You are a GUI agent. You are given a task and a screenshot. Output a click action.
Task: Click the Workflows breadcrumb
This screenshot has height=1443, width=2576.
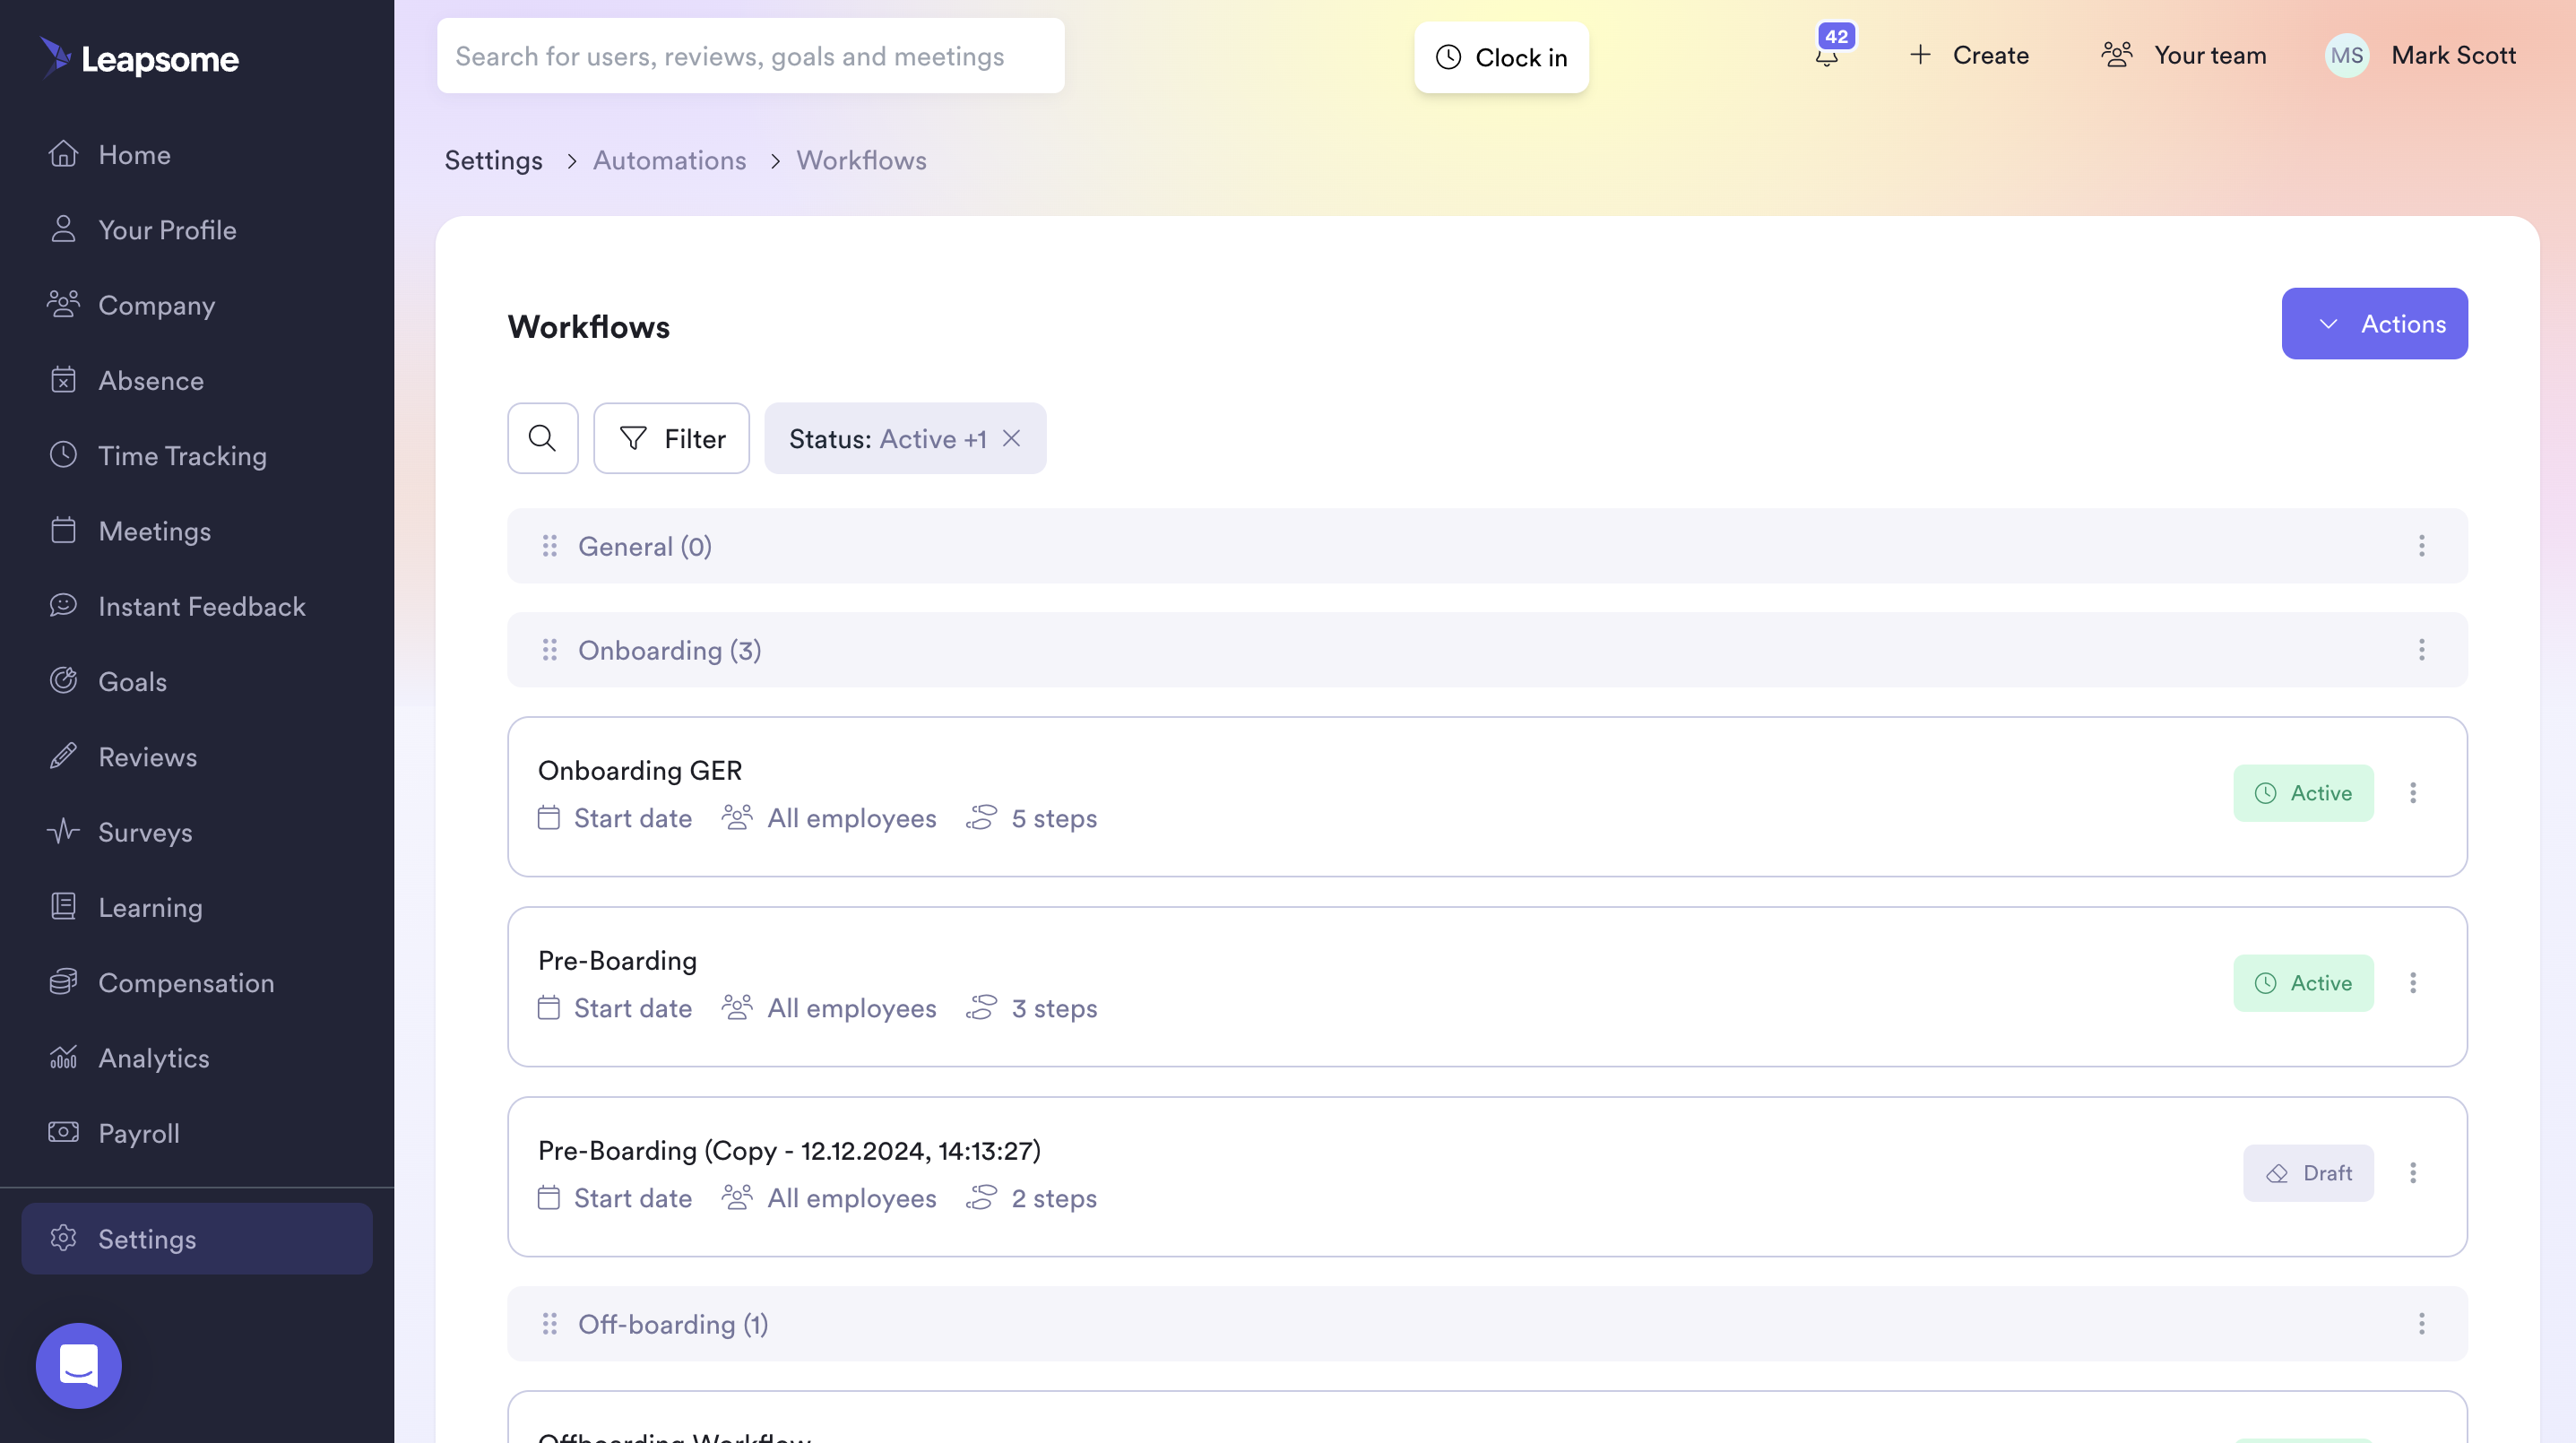pos(862,160)
